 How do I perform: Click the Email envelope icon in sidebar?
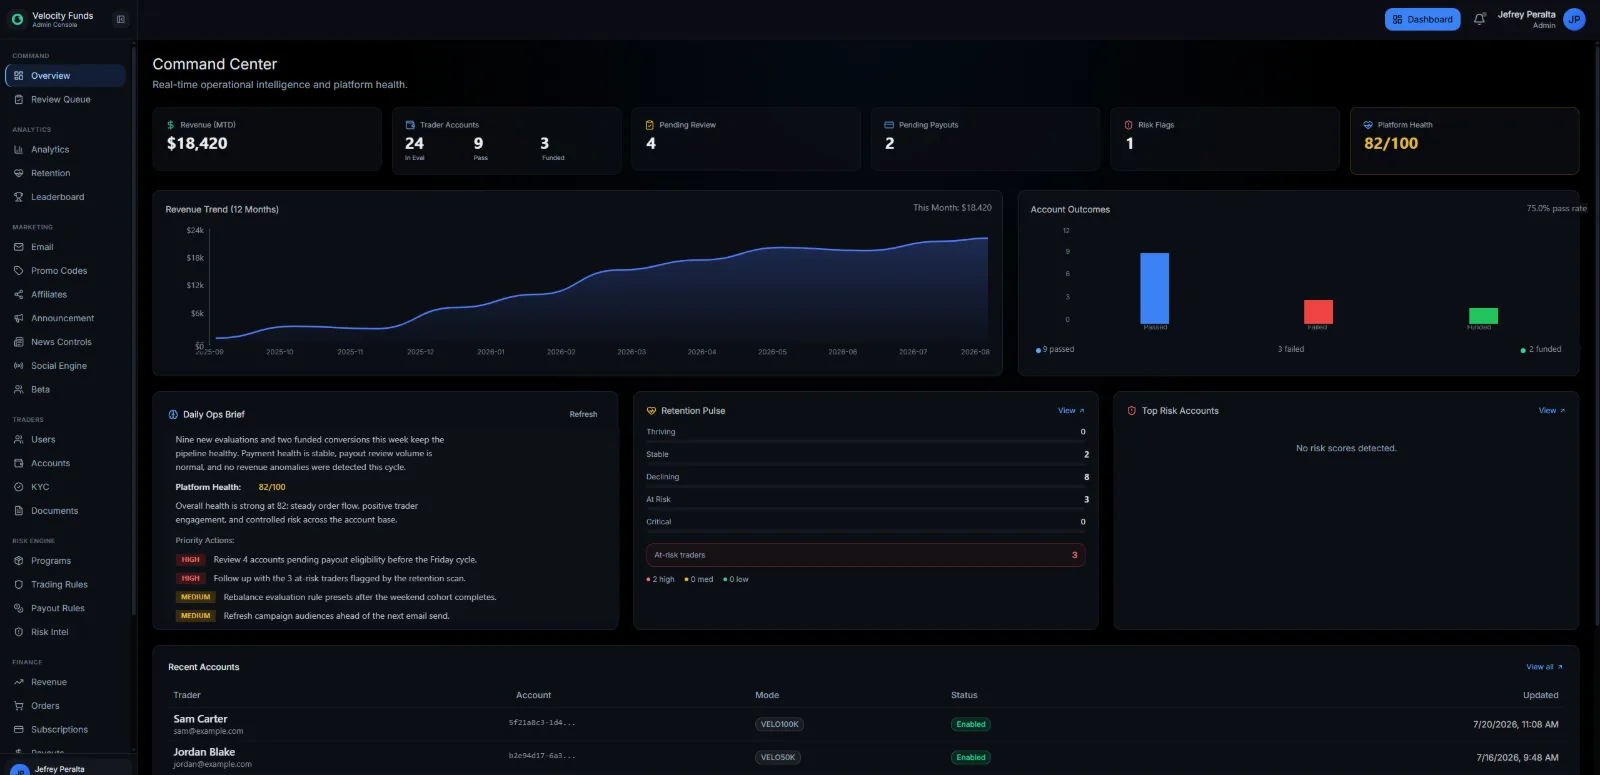pos(18,247)
